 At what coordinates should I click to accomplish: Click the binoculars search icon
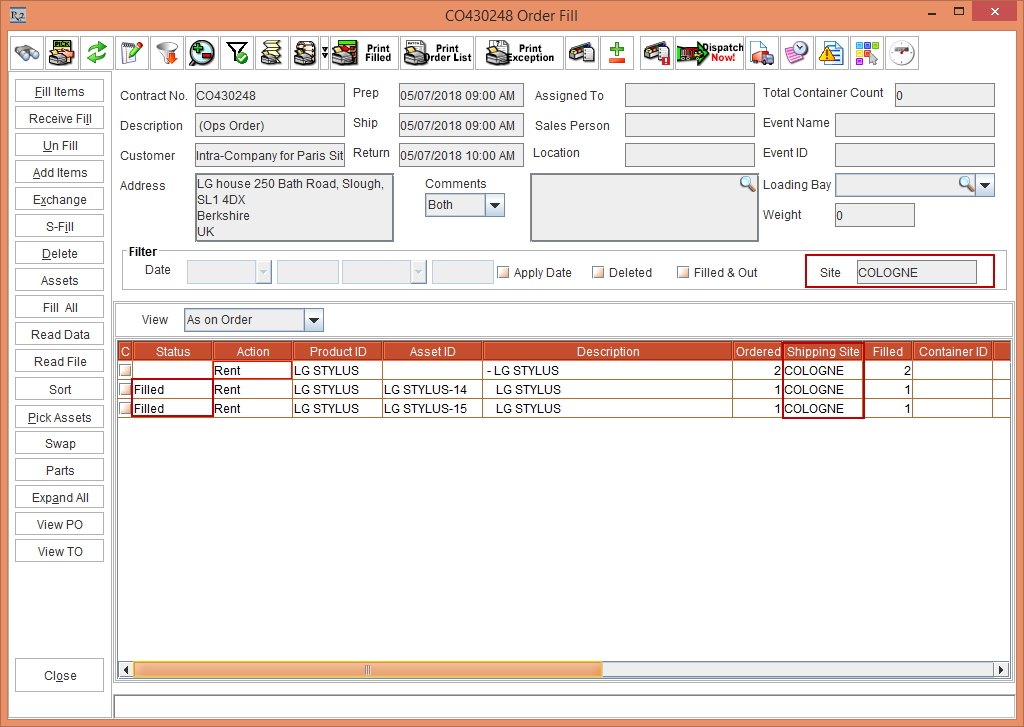27,52
